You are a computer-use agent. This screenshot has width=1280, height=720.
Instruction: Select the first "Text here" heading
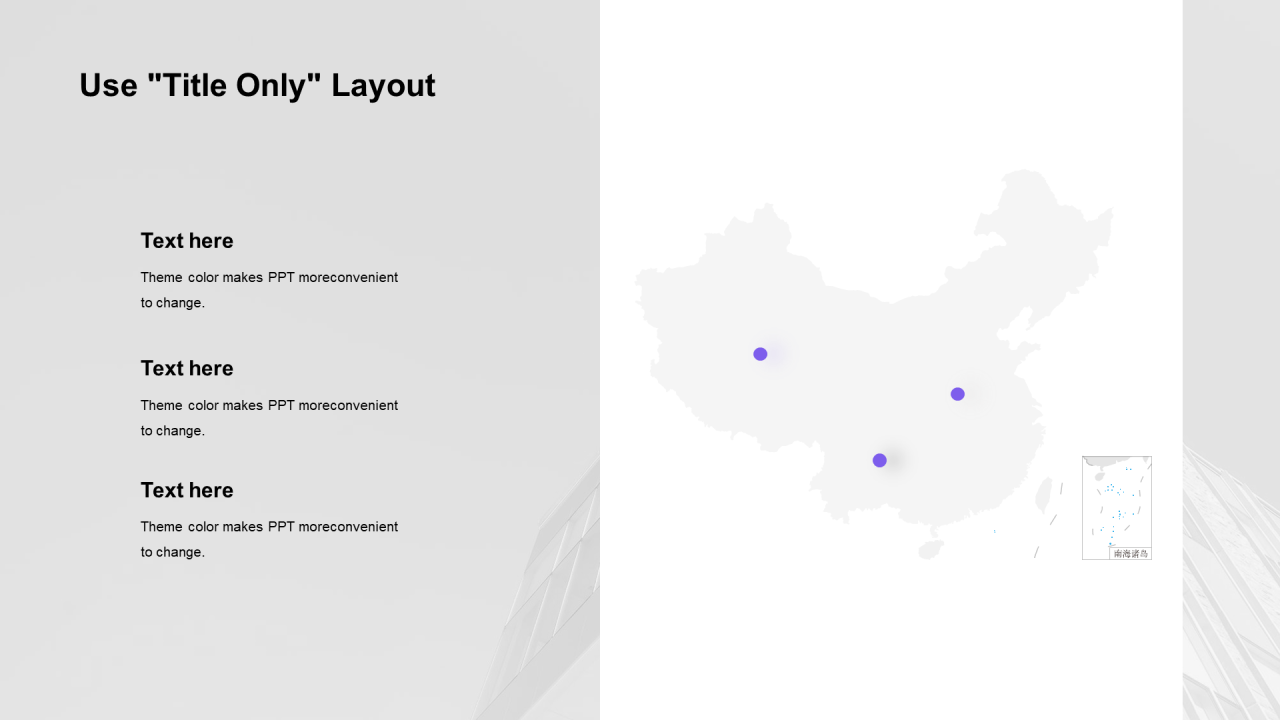point(187,241)
